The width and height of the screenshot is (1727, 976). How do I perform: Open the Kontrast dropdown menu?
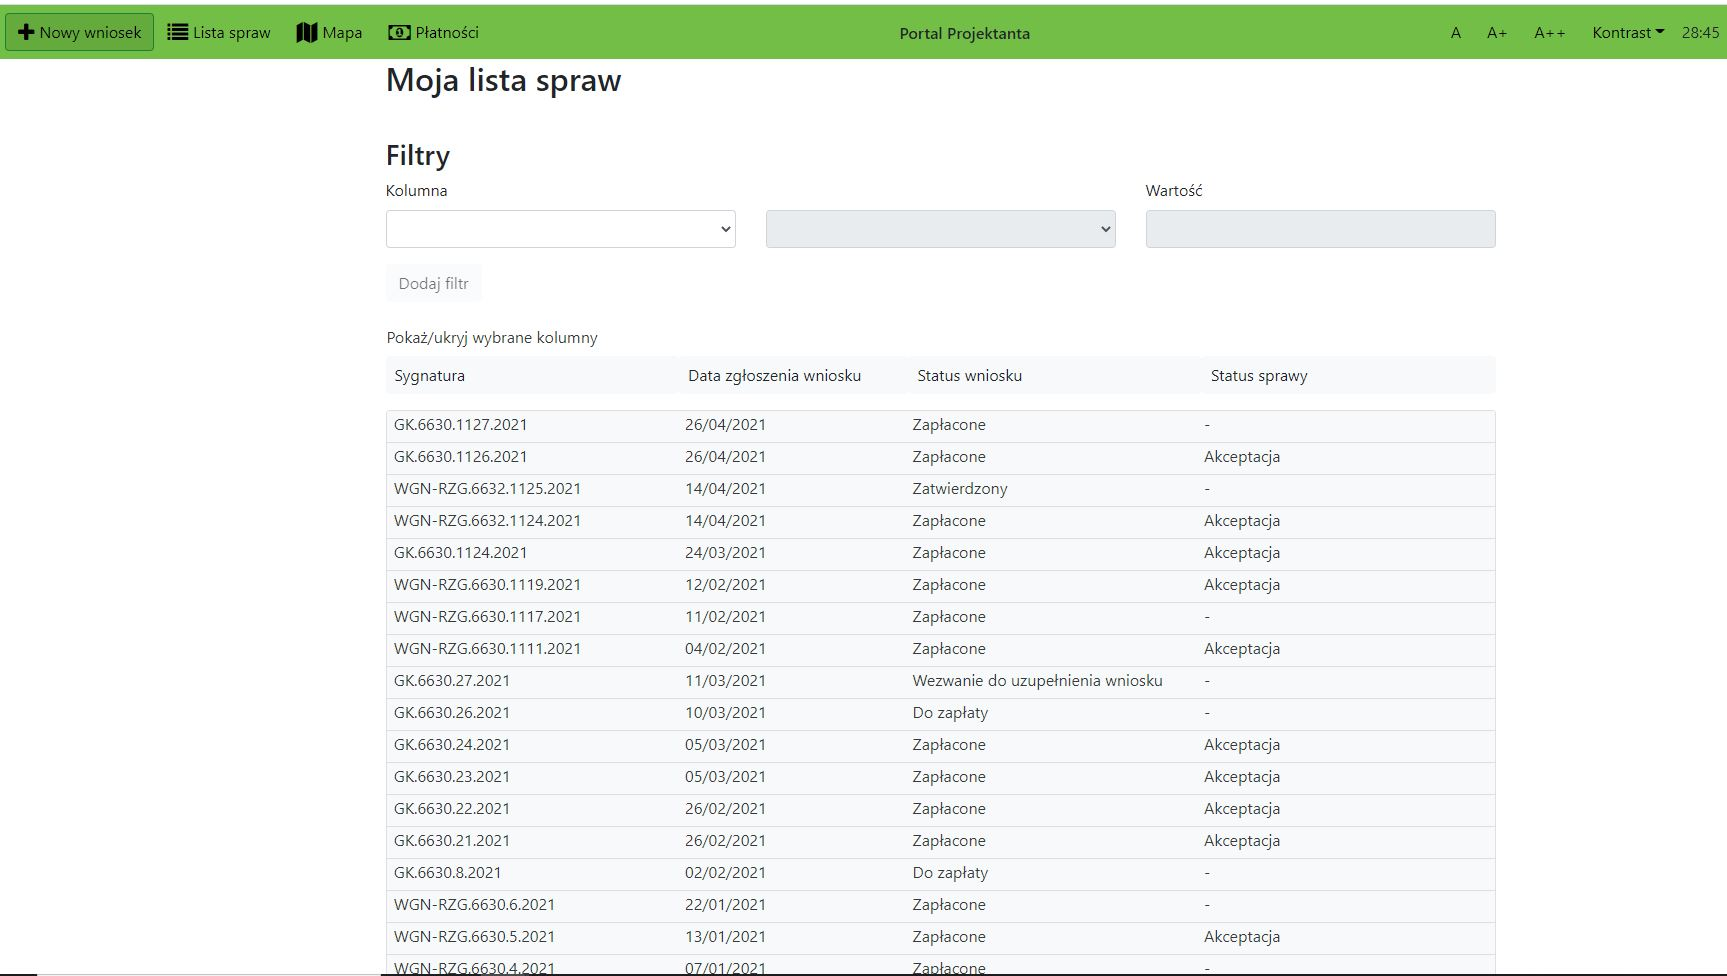tap(1627, 33)
